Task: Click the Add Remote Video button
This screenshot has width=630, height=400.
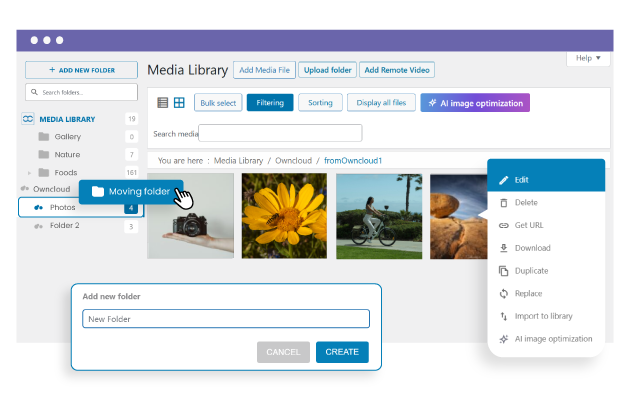Action: (x=397, y=70)
